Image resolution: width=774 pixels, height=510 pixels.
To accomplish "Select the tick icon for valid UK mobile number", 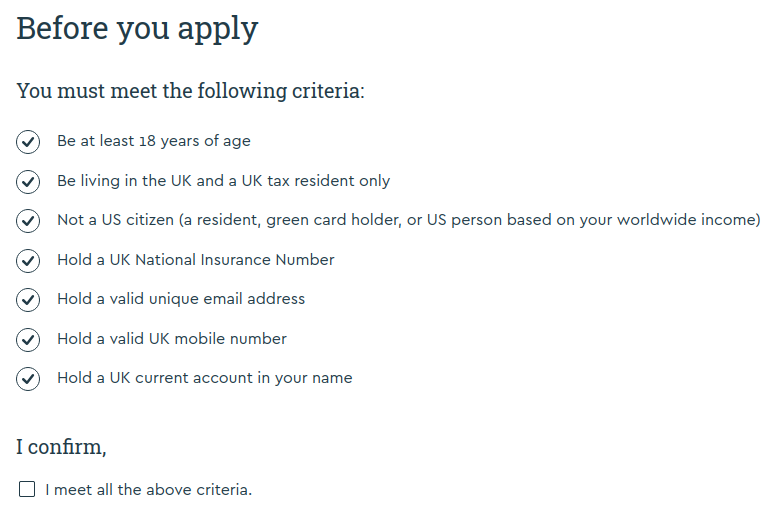I will [x=28, y=340].
